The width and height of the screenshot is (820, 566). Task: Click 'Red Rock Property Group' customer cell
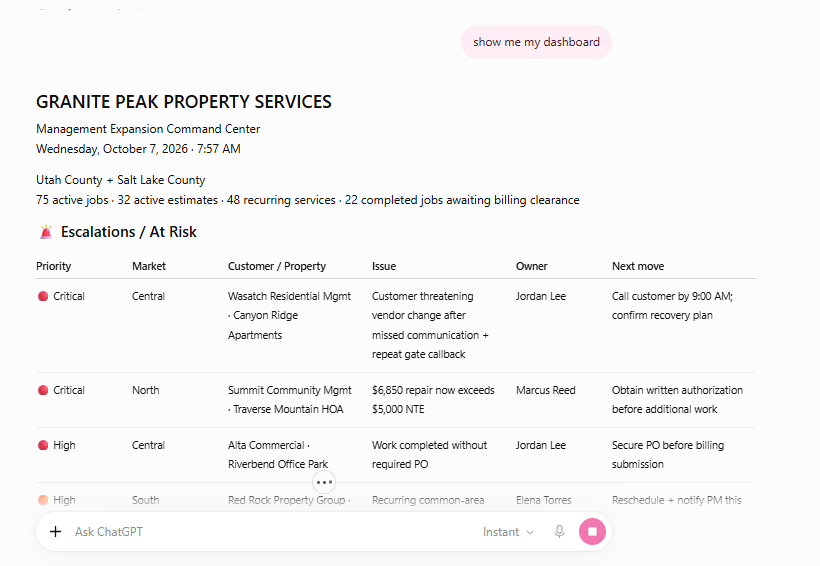point(287,500)
